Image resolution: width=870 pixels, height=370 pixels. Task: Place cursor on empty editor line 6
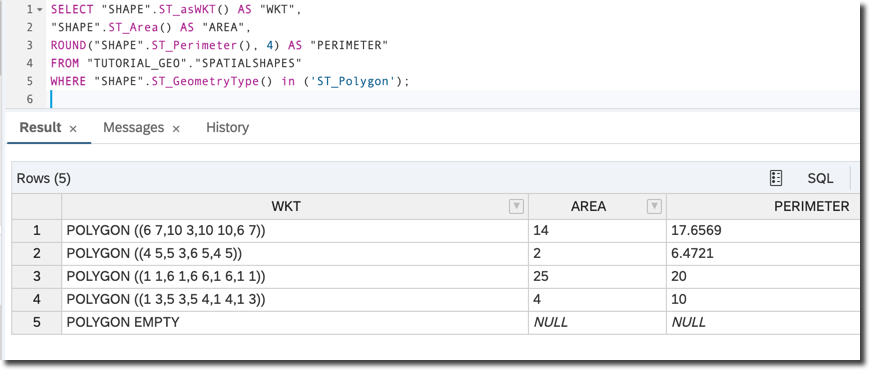click(455, 99)
